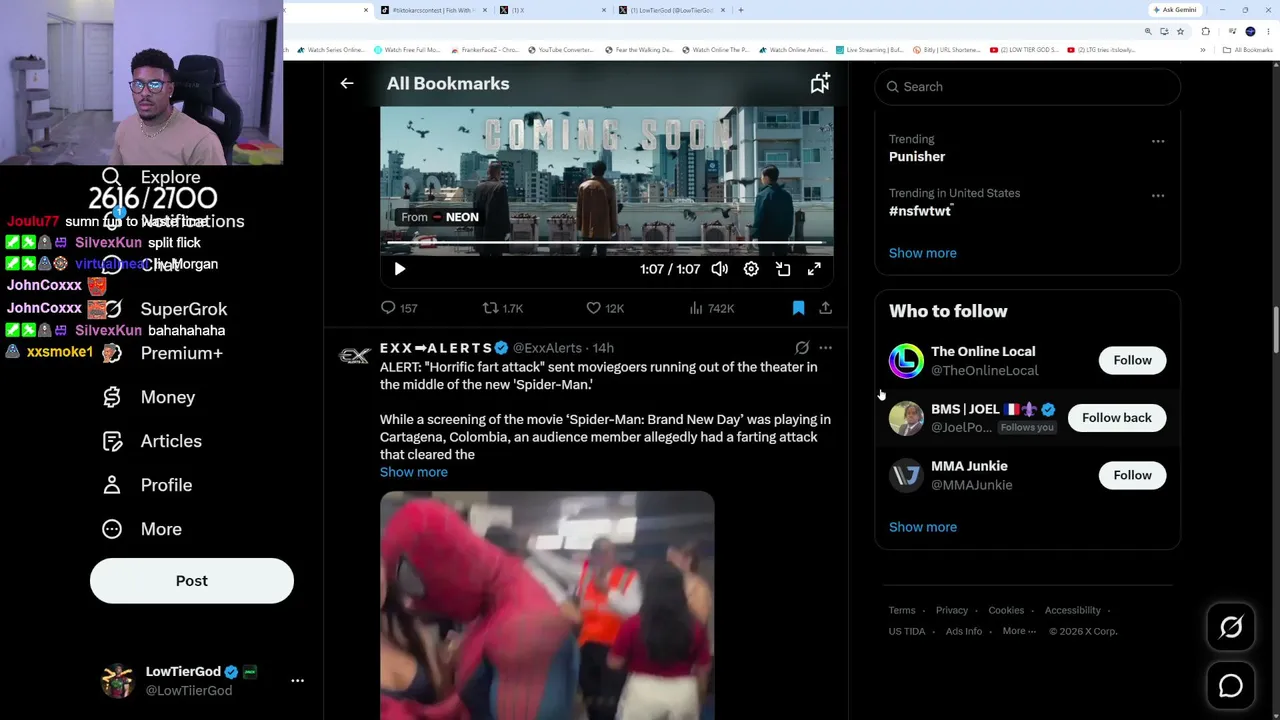The image size is (1280, 720).
Task: Open the Ads info footer link
Action: coord(964,631)
